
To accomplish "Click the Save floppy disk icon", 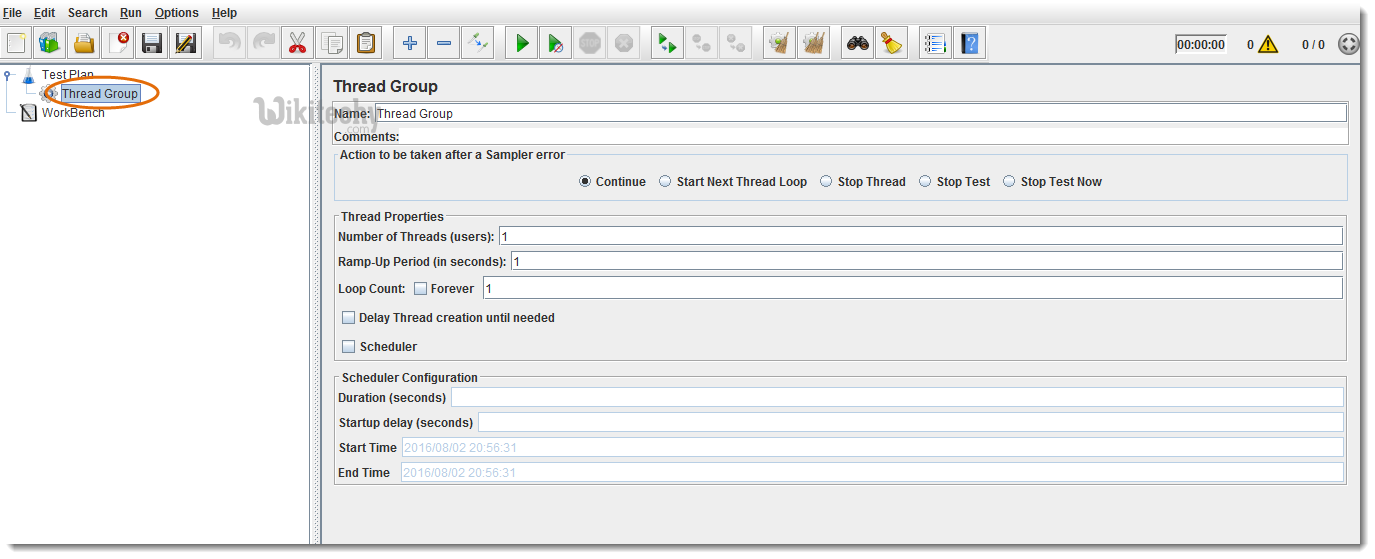I will point(152,43).
